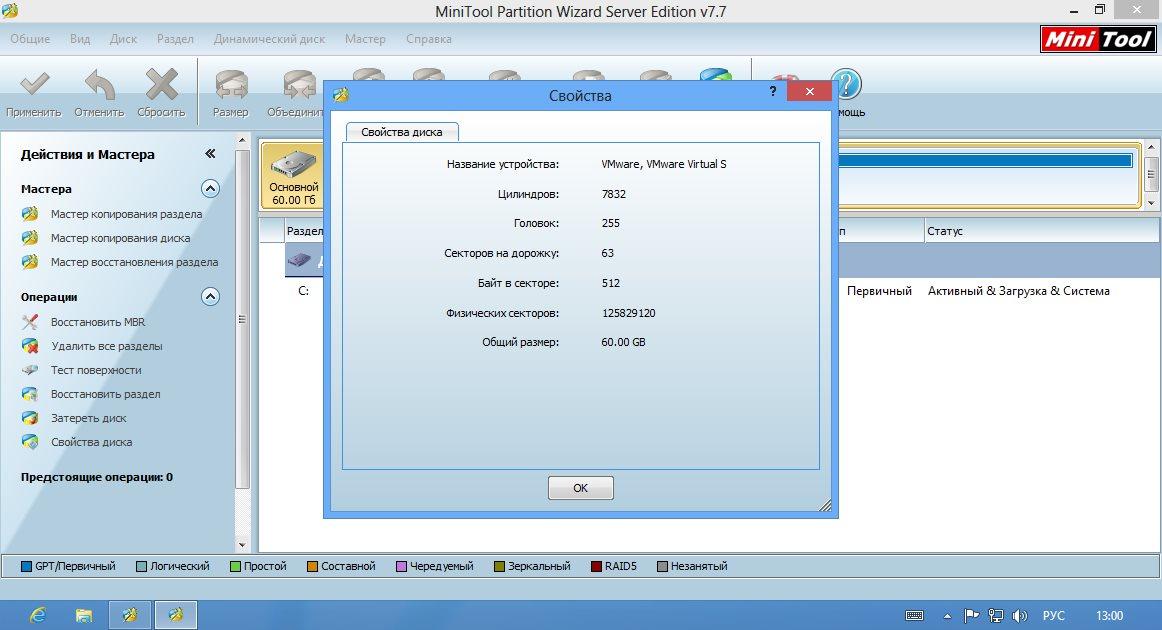Click the RAID5 legend color swatch
Viewport: 1162px width, 630px height.
click(x=597, y=566)
